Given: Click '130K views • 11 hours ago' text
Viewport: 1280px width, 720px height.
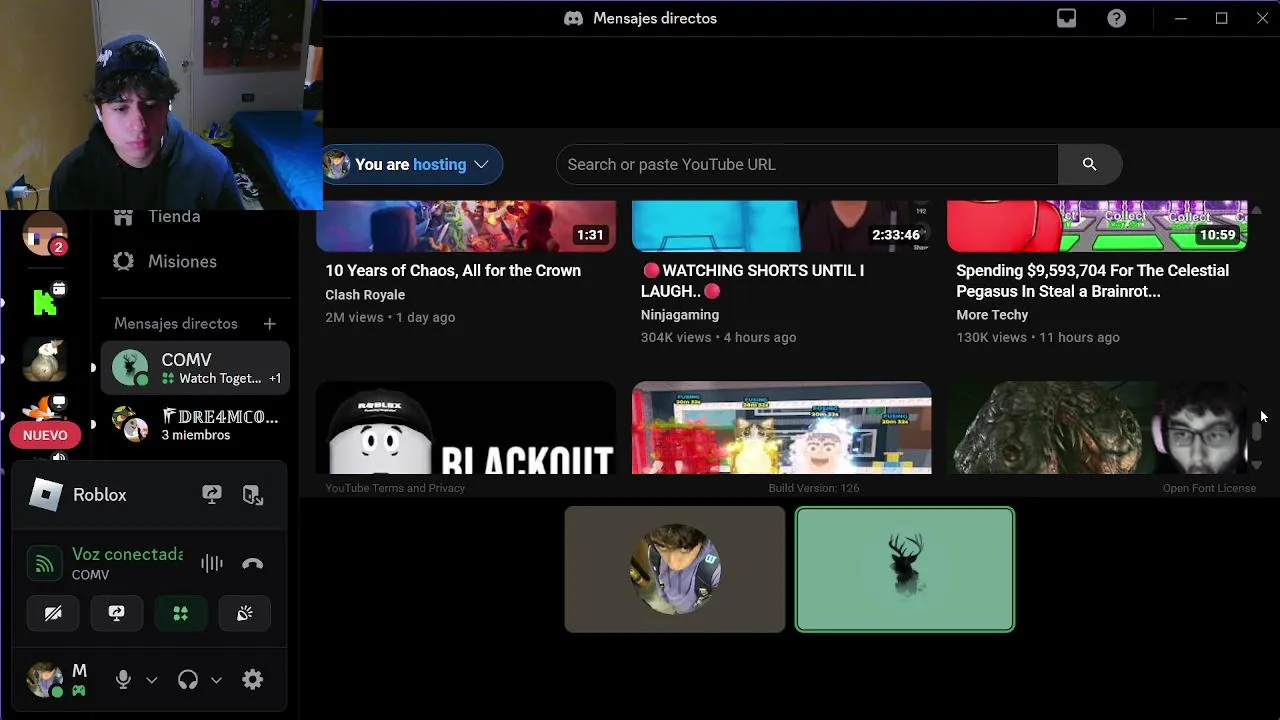Looking at the screenshot, I should (x=1038, y=337).
